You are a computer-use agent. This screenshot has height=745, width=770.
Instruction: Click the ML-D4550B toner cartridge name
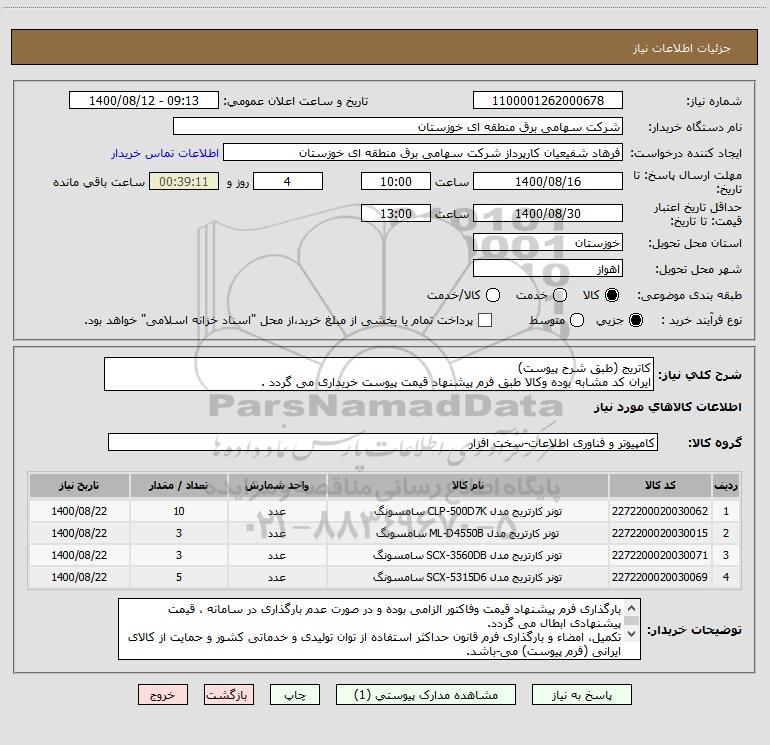tap(468, 533)
